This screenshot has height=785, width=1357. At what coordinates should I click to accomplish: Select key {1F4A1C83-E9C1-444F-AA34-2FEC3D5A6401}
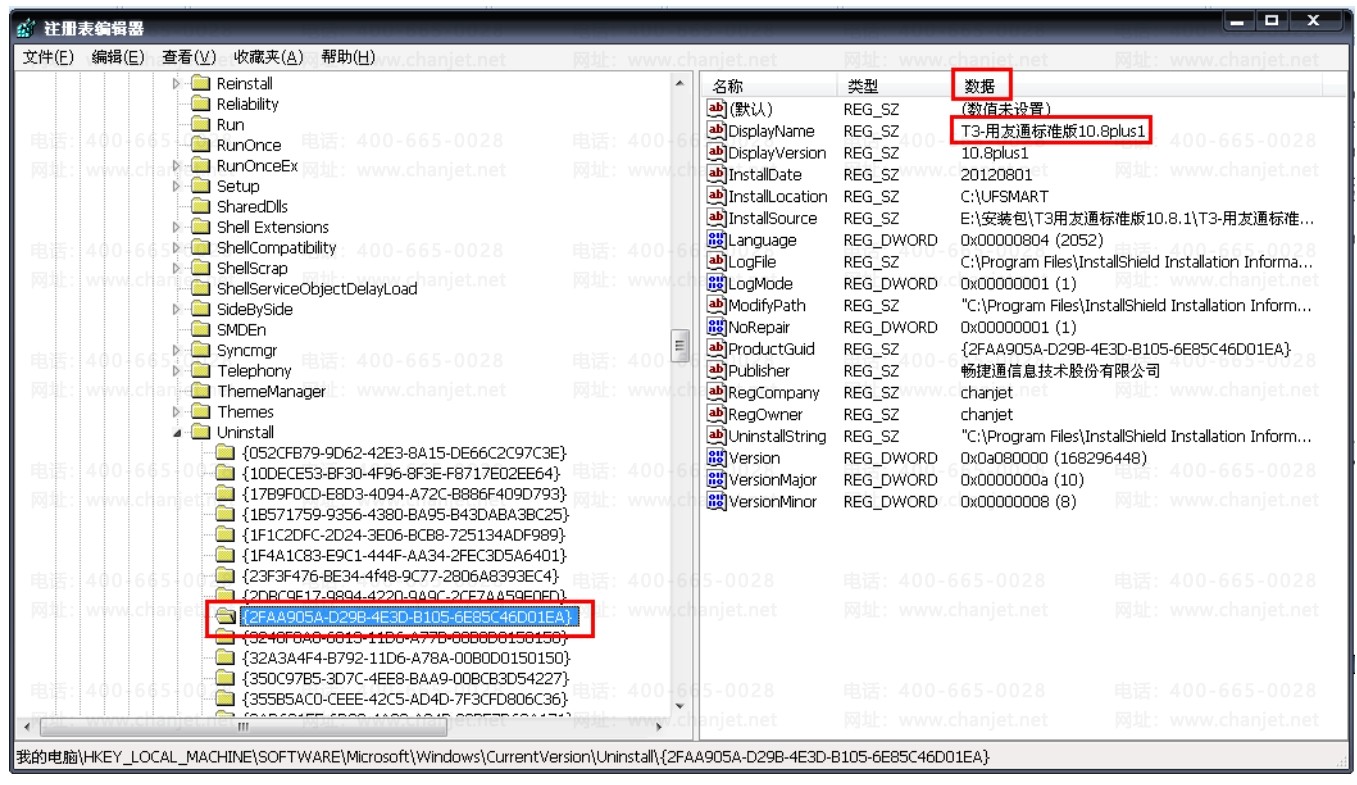click(x=404, y=555)
